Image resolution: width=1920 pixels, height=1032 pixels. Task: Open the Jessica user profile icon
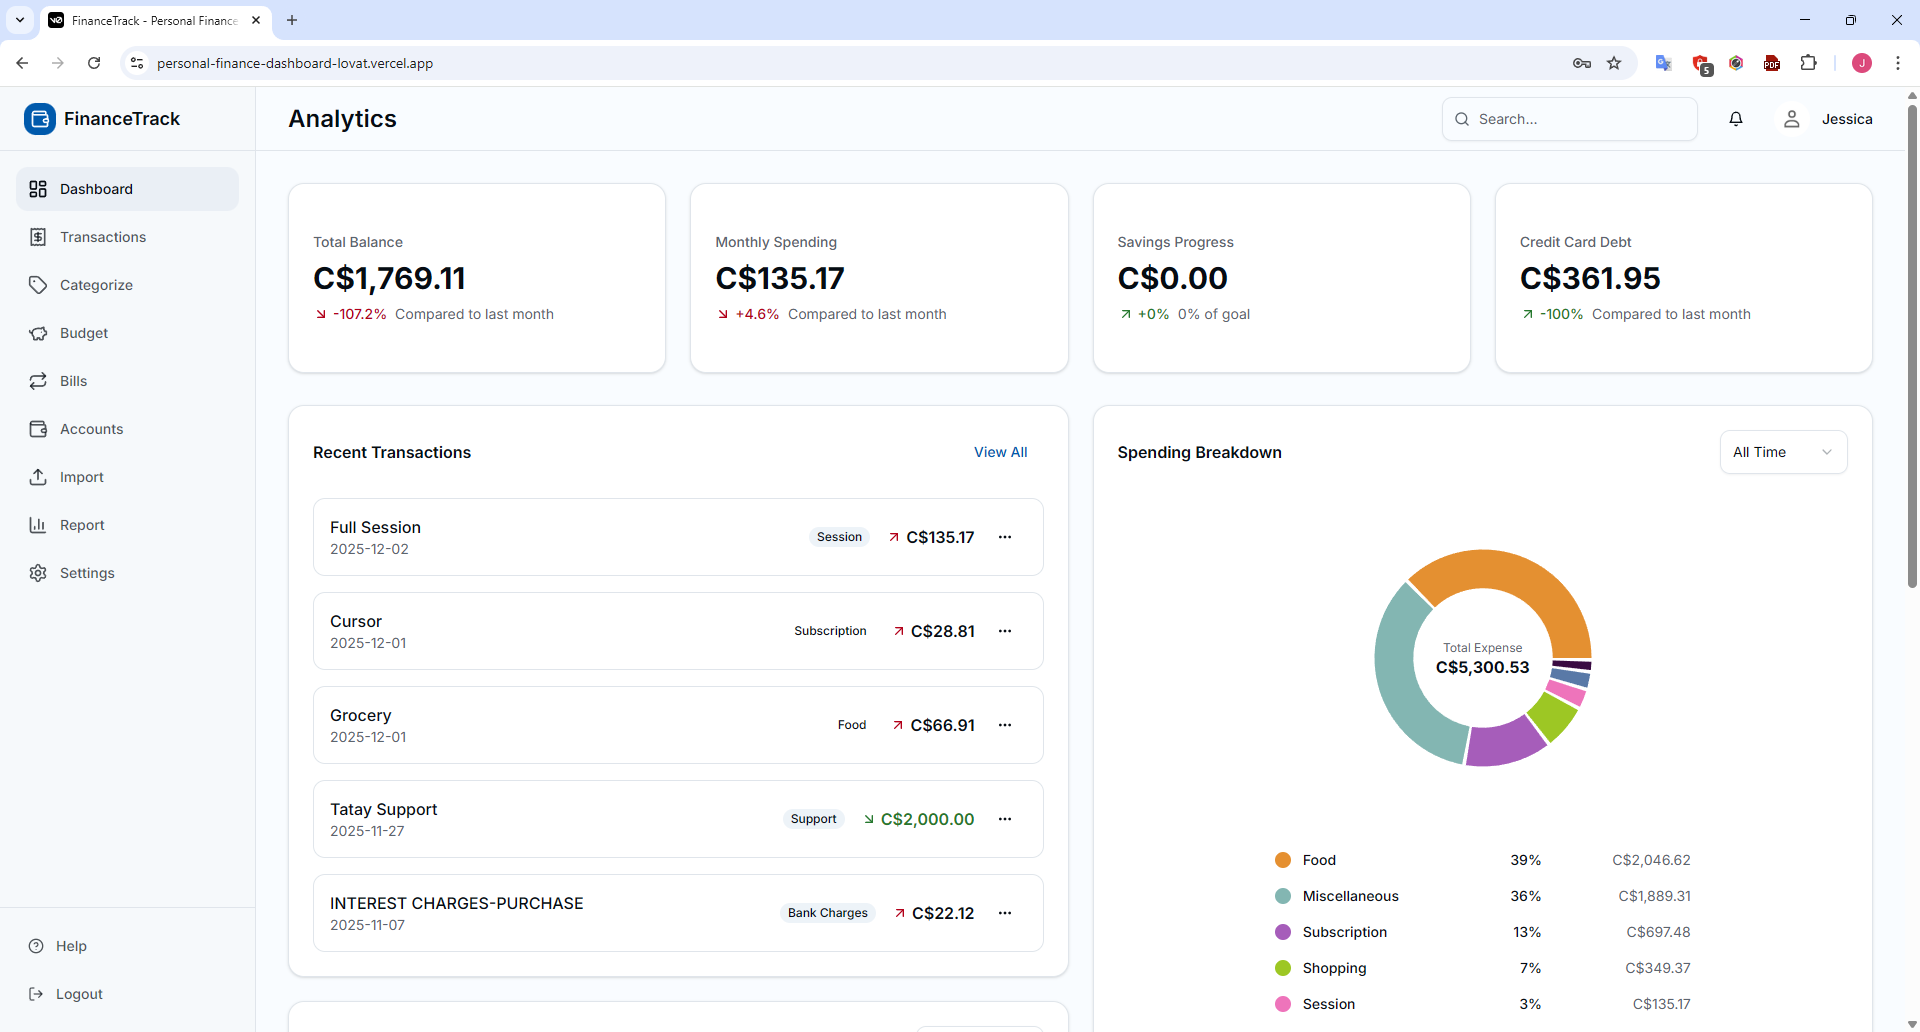(x=1791, y=119)
